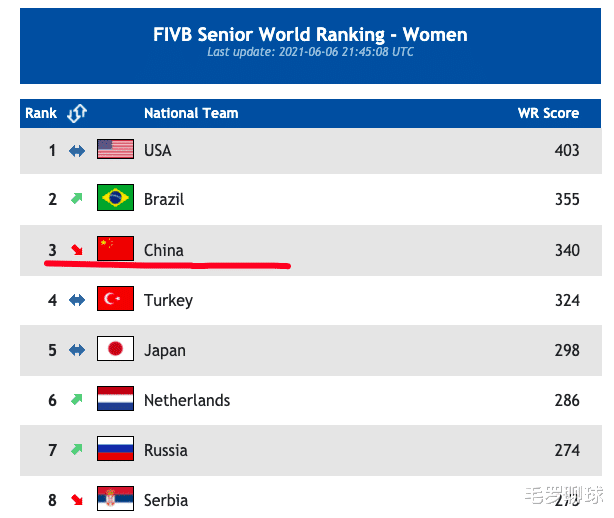
Task: Sort by the Rank column header
Action: tap(41, 113)
